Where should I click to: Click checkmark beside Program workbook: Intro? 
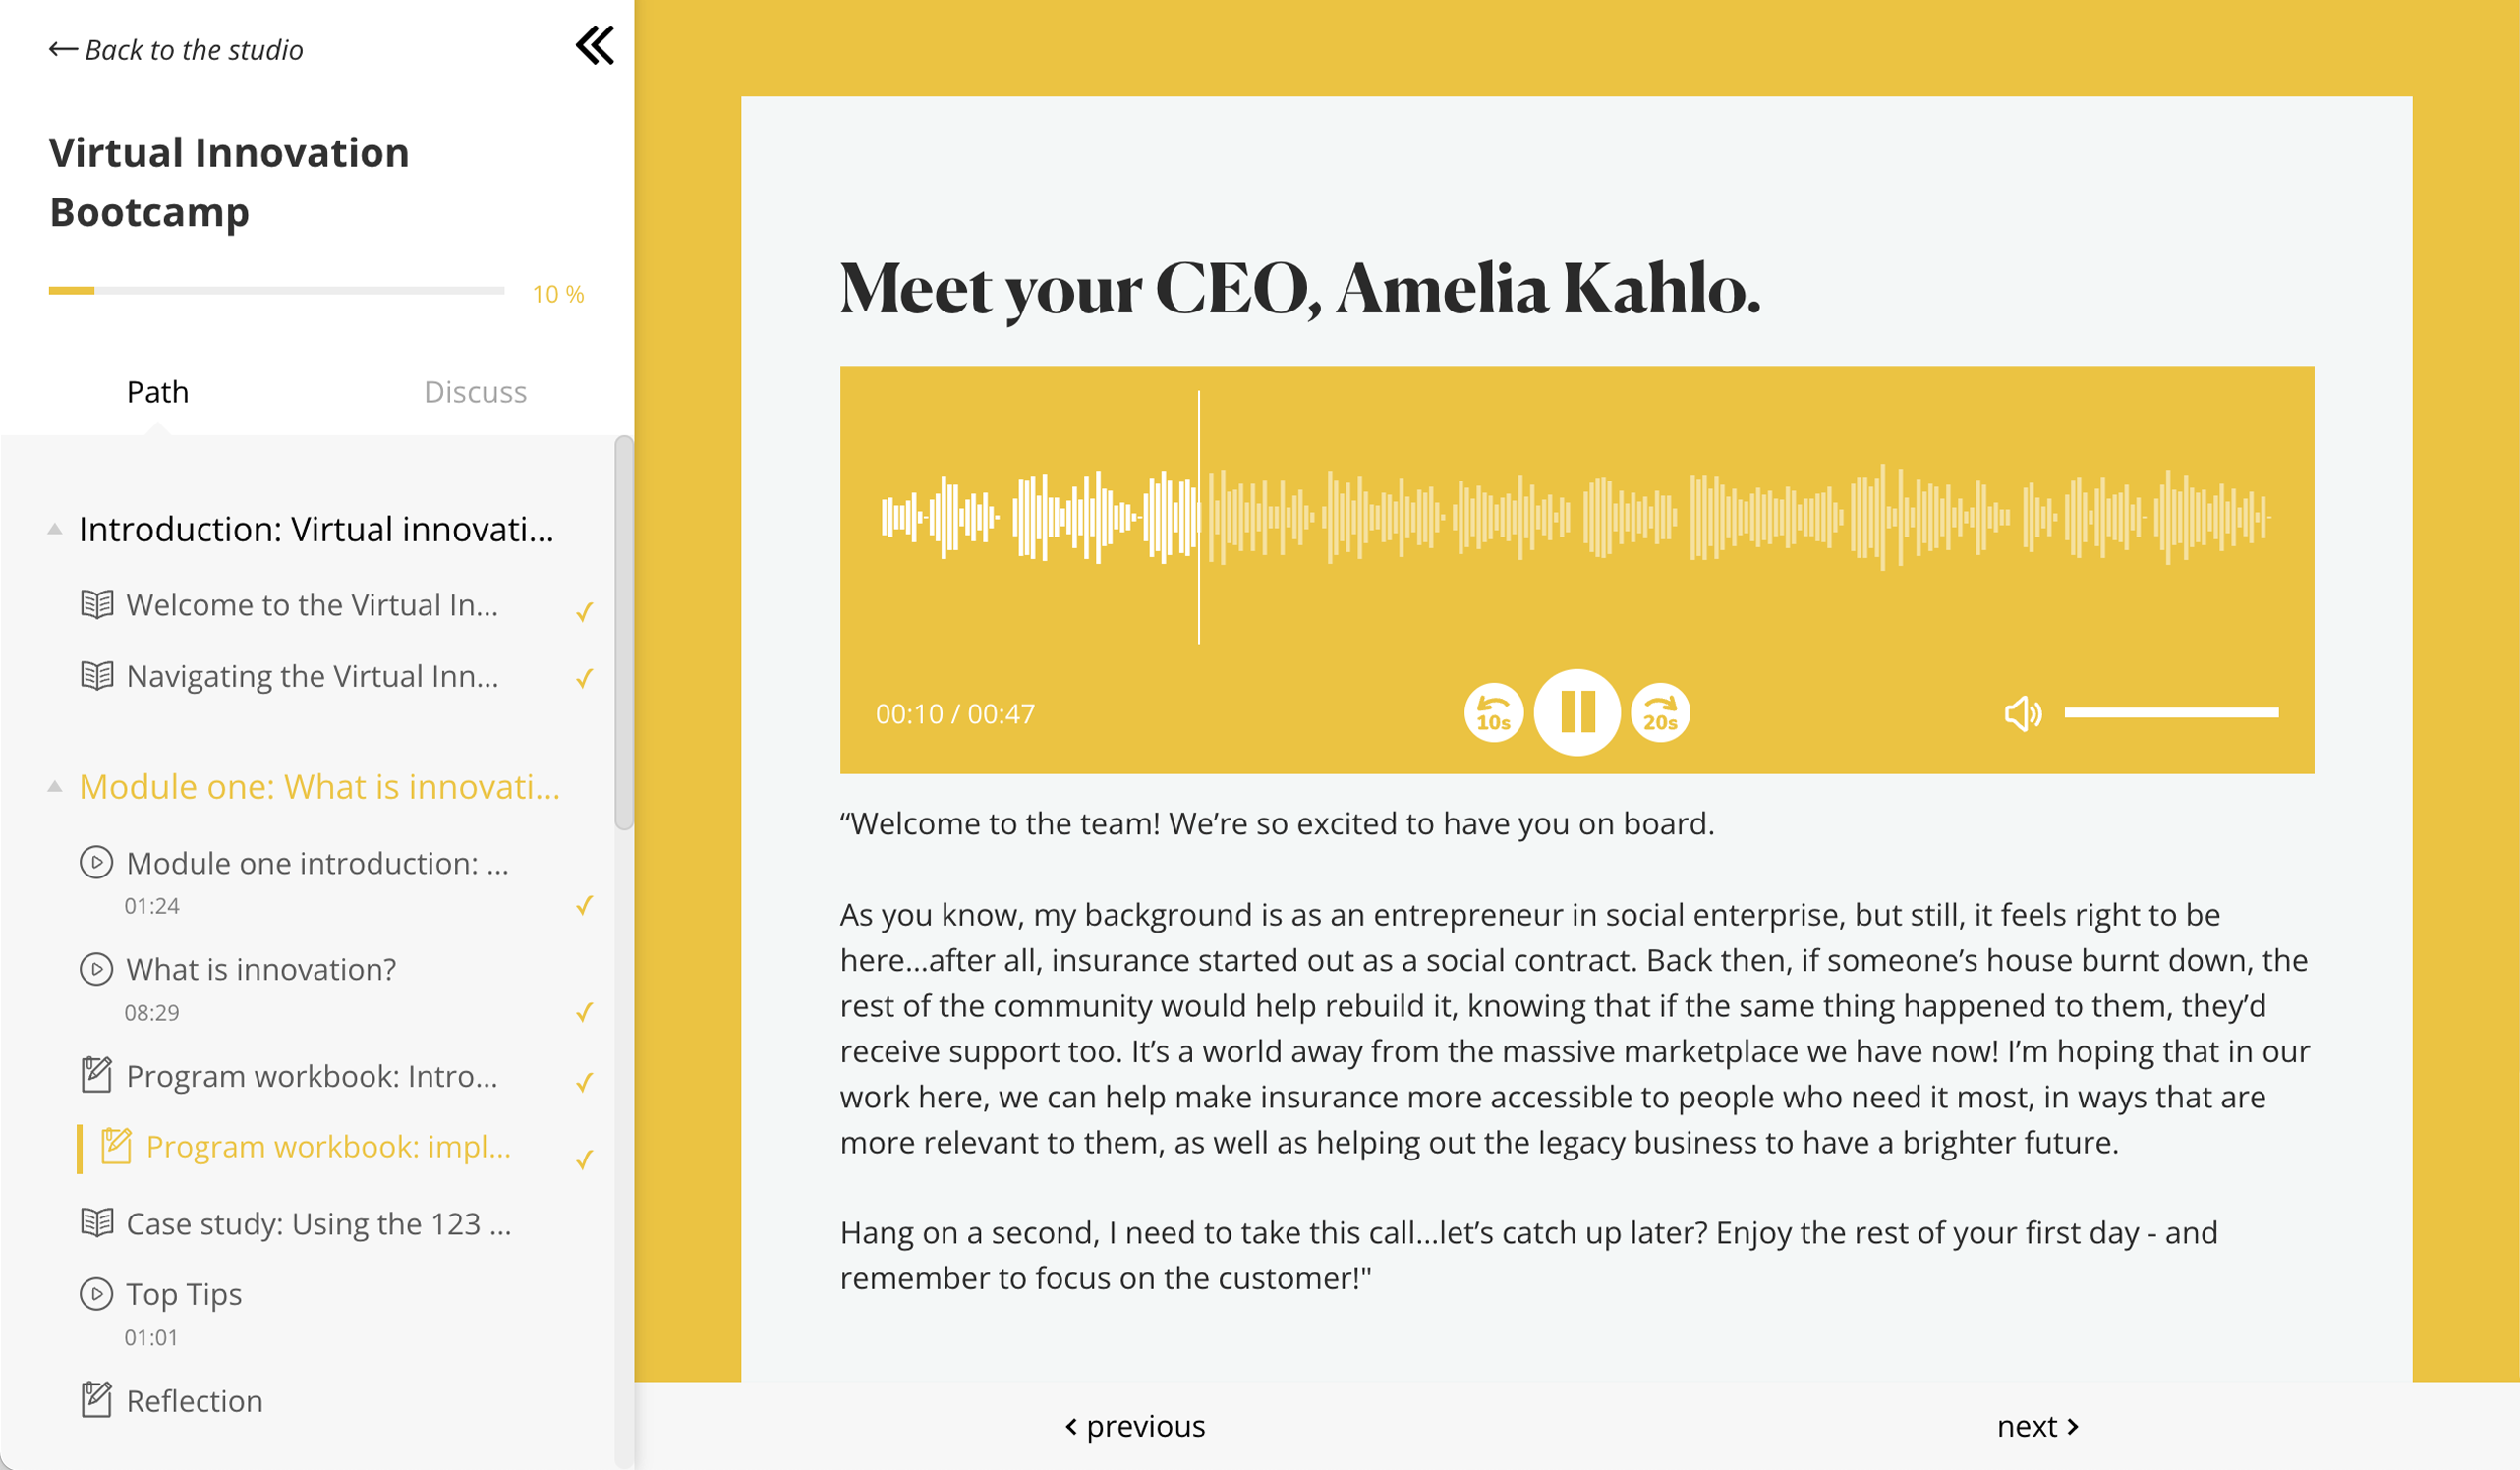pyautogui.click(x=585, y=1082)
